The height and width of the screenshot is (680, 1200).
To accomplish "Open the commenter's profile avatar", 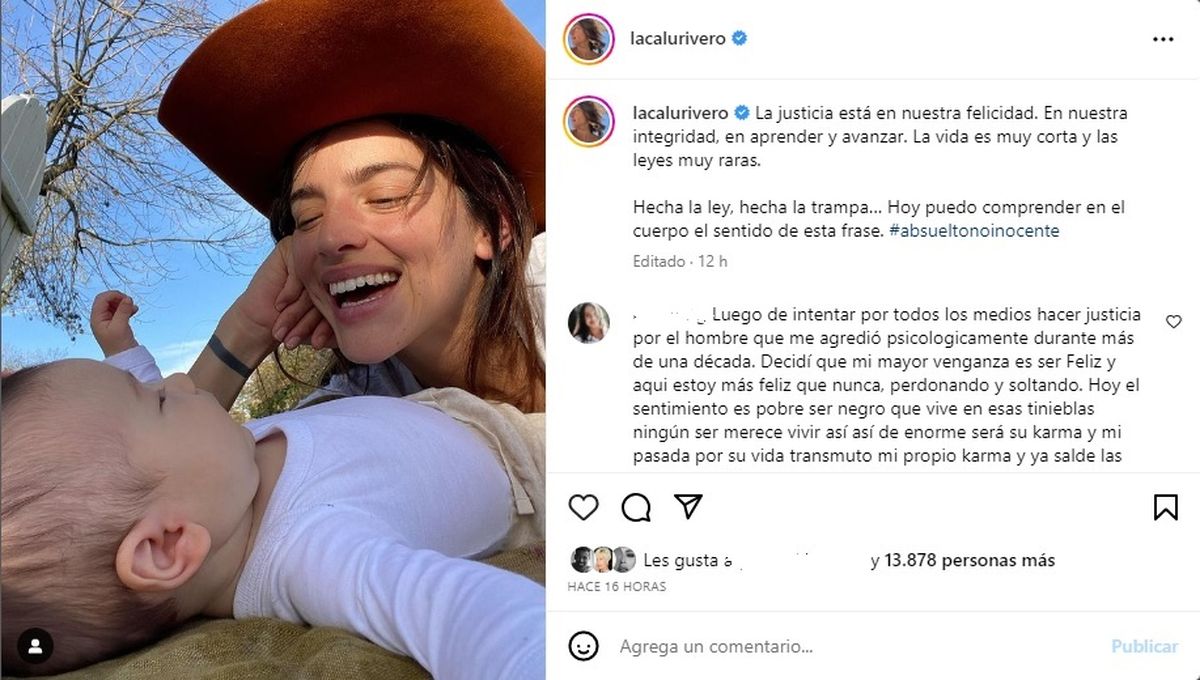I will pyautogui.click(x=588, y=322).
